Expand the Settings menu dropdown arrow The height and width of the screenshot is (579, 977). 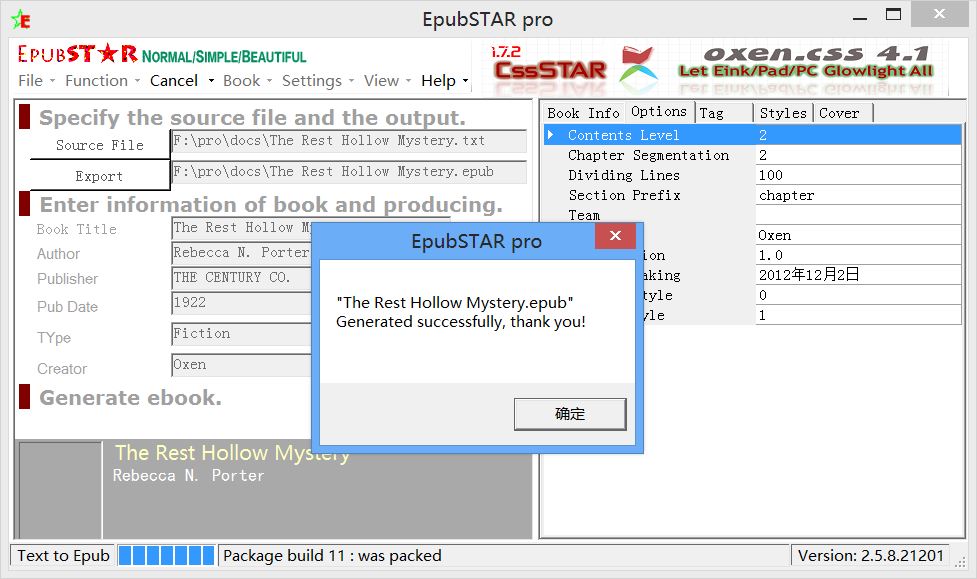click(x=351, y=81)
